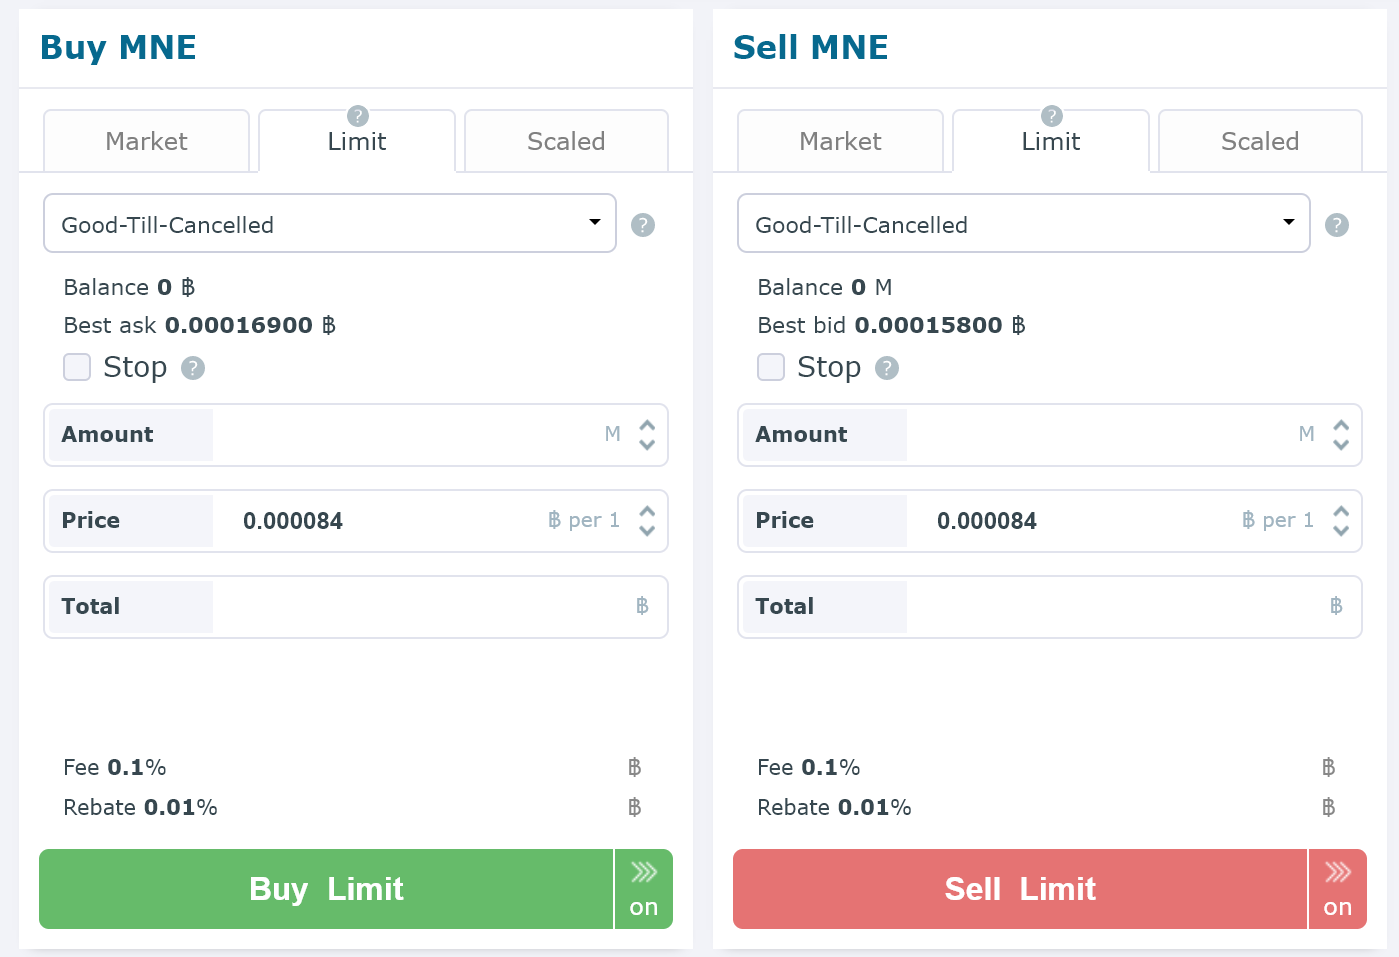Click help icon beside Buy order duration dropdown
1399x957 pixels.
point(643,225)
